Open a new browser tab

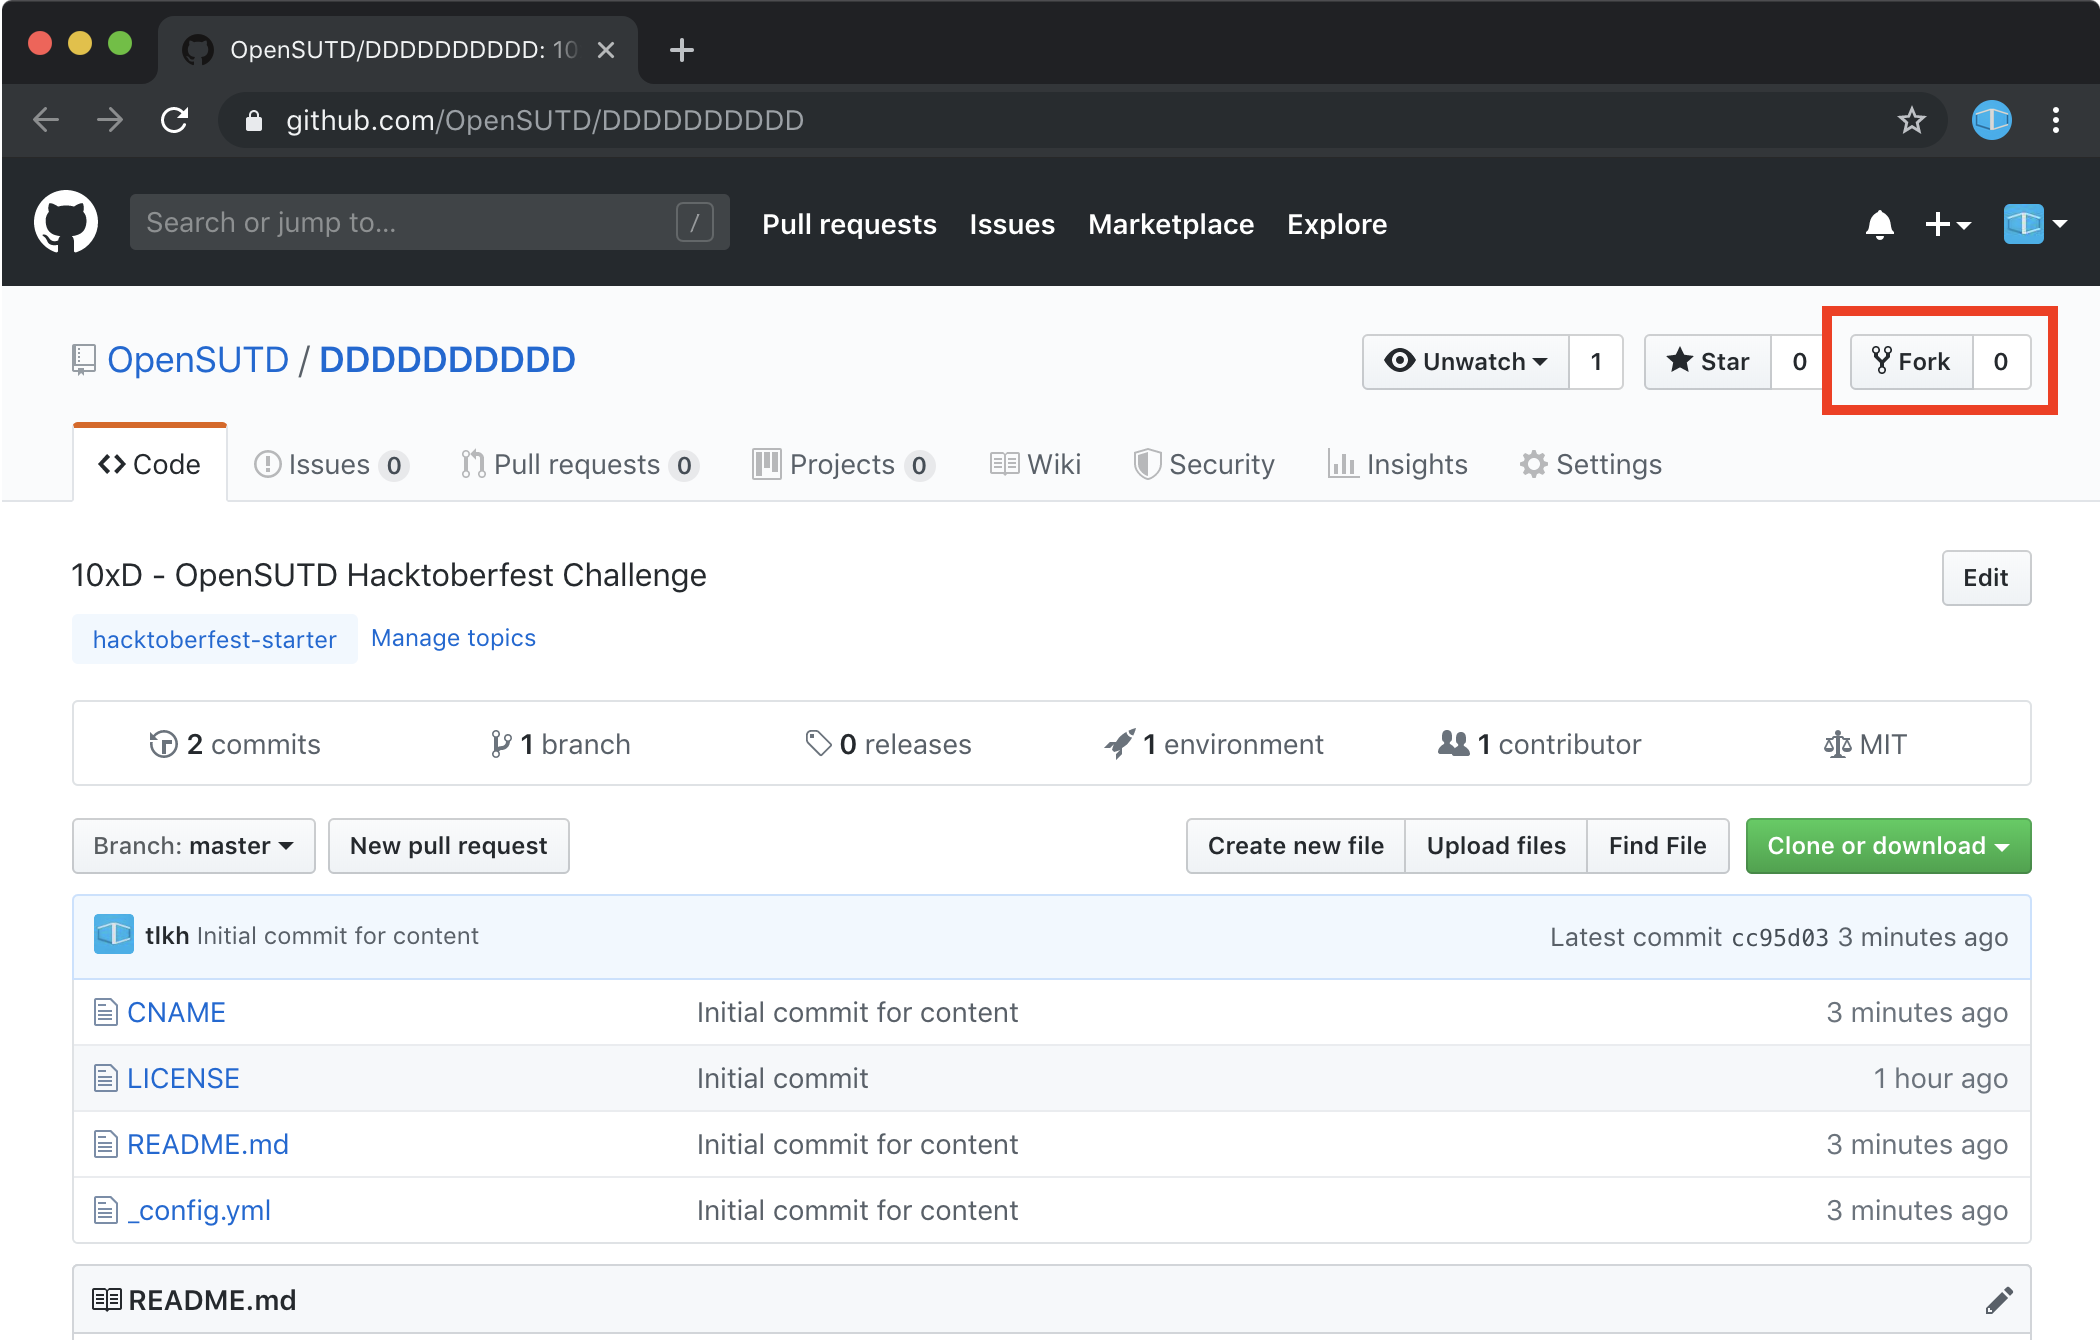682,50
